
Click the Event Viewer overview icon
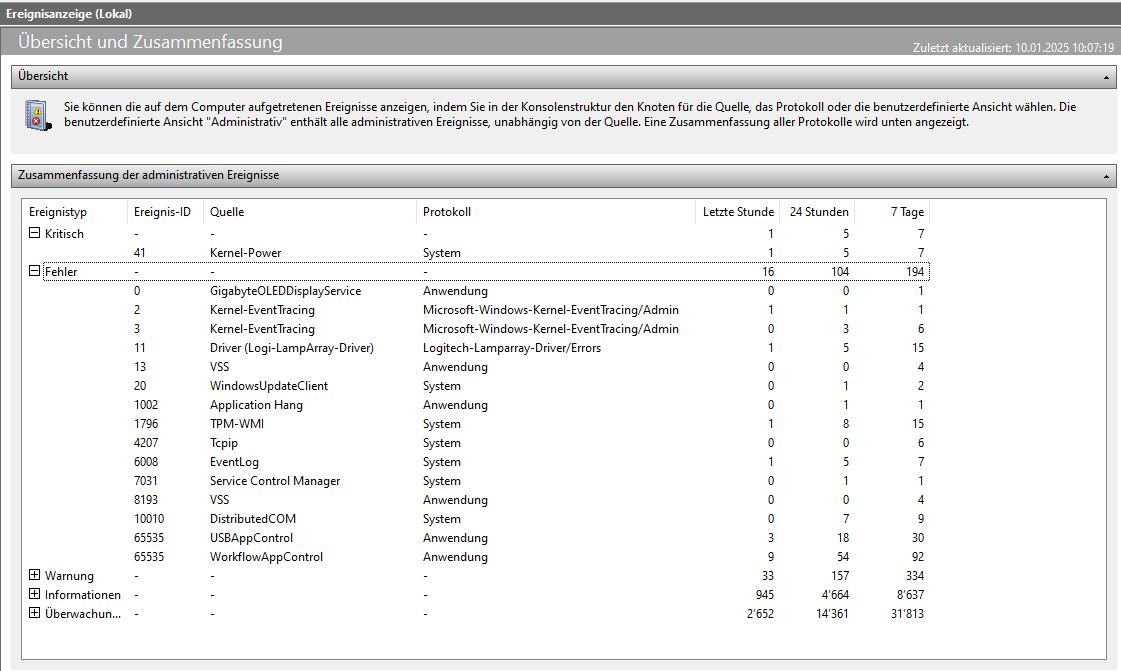[38, 115]
